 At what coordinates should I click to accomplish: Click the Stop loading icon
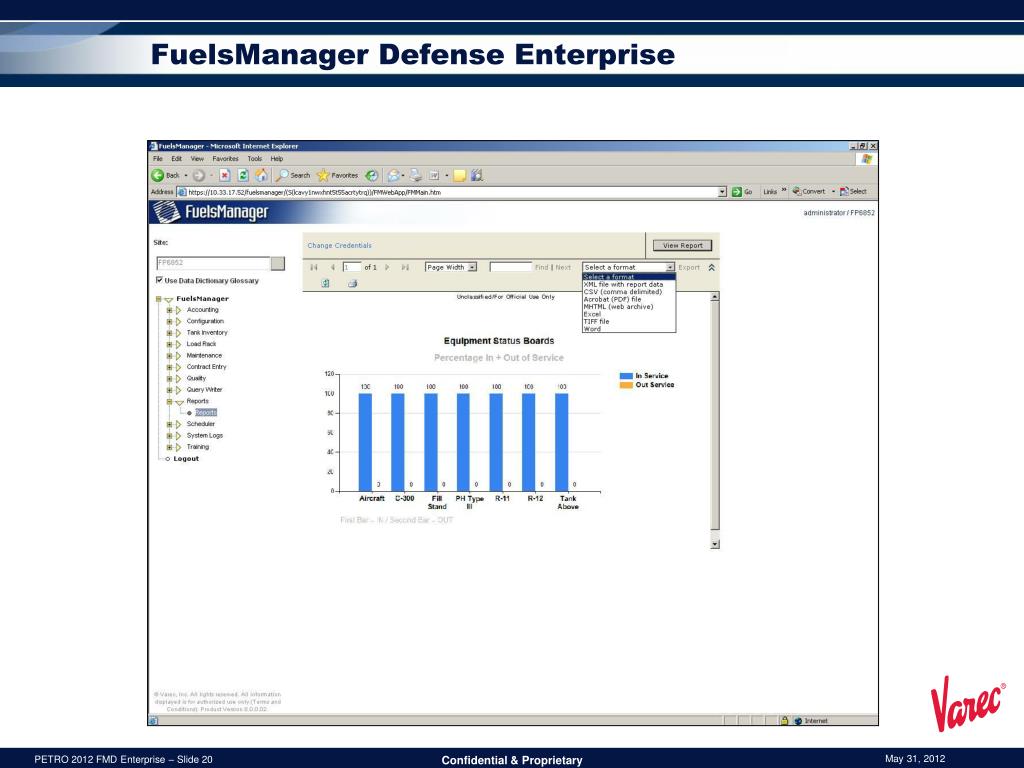tap(225, 175)
